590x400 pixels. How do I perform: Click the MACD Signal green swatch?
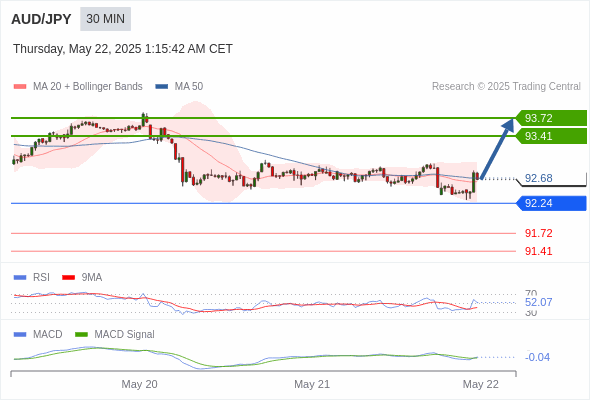coord(81,335)
